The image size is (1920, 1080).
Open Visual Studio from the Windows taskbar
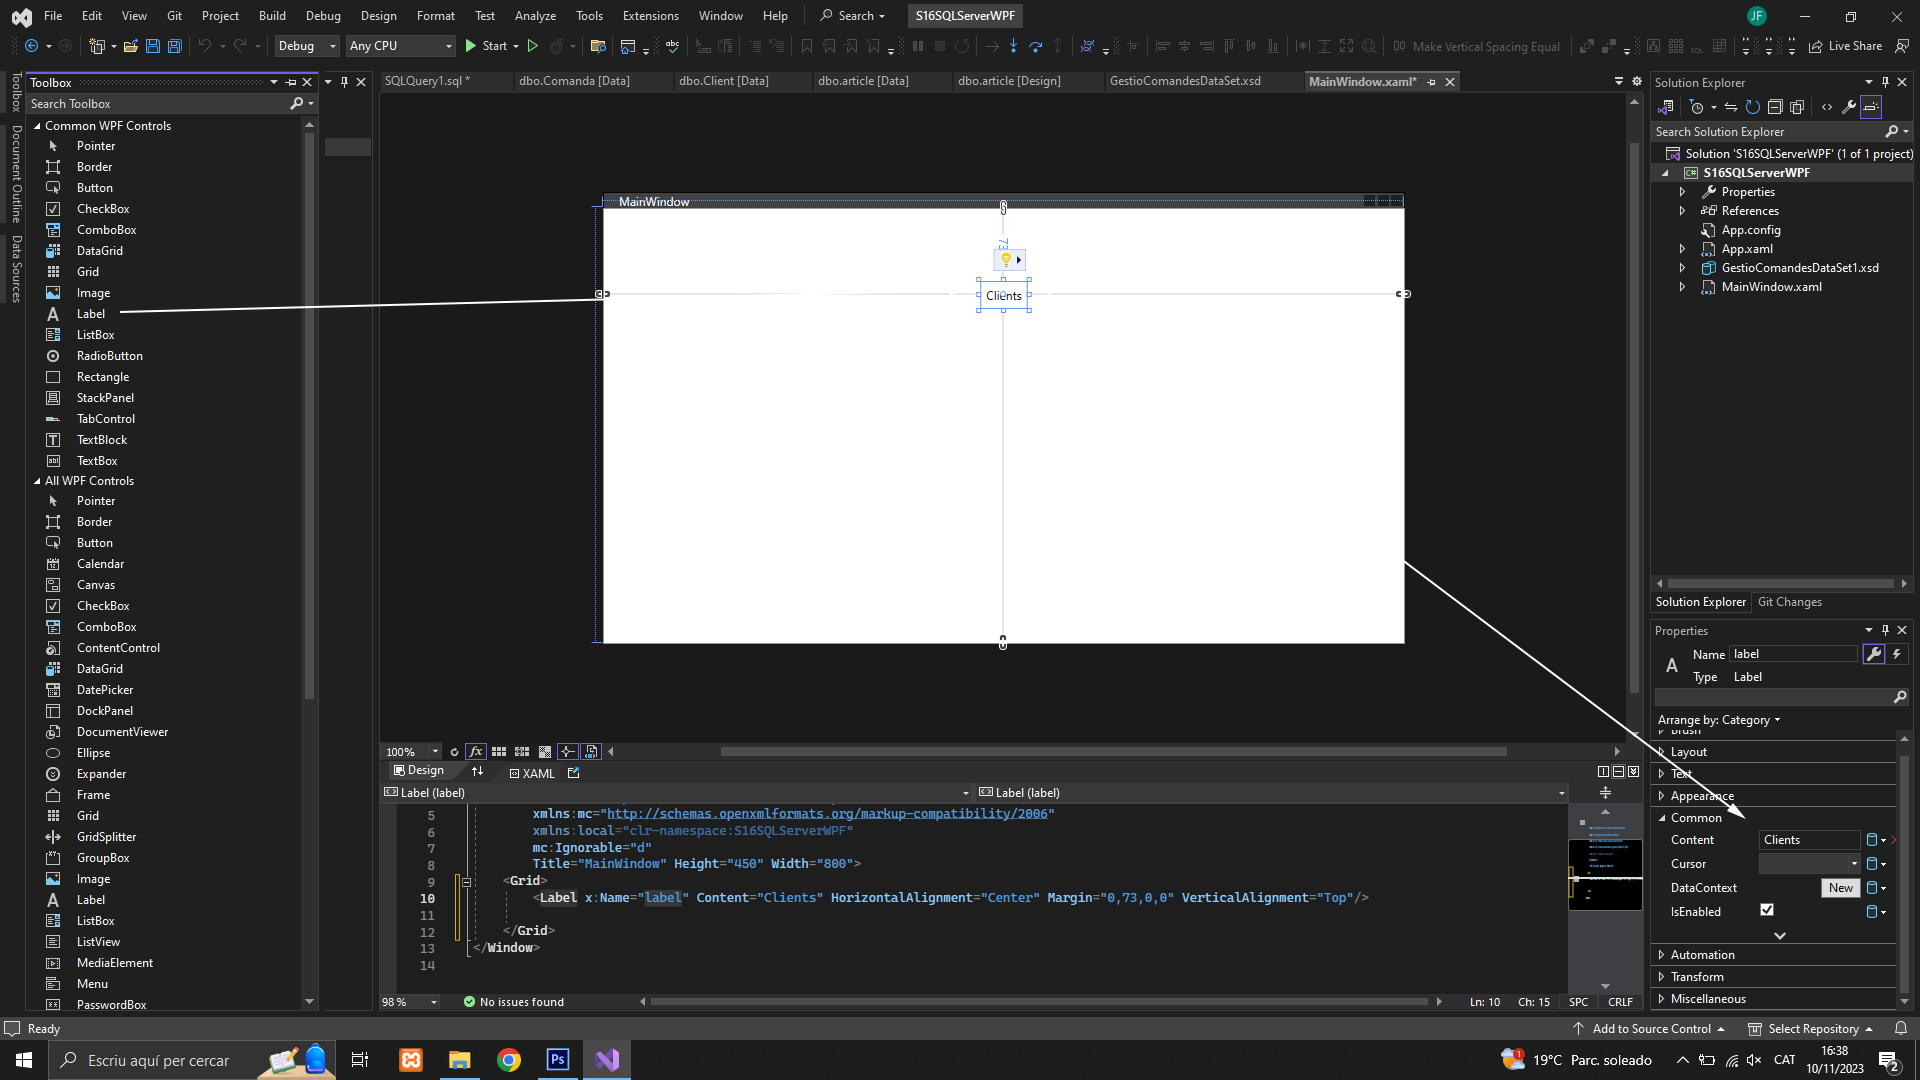tap(607, 1060)
